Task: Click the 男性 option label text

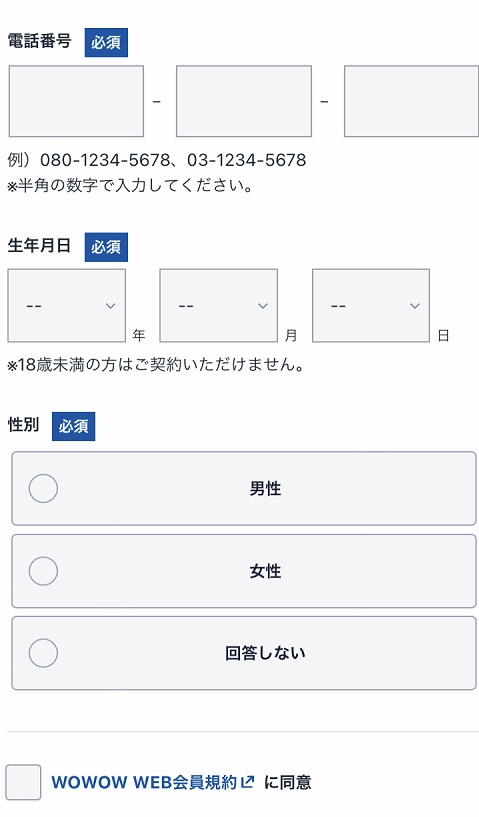Action: (x=265, y=489)
